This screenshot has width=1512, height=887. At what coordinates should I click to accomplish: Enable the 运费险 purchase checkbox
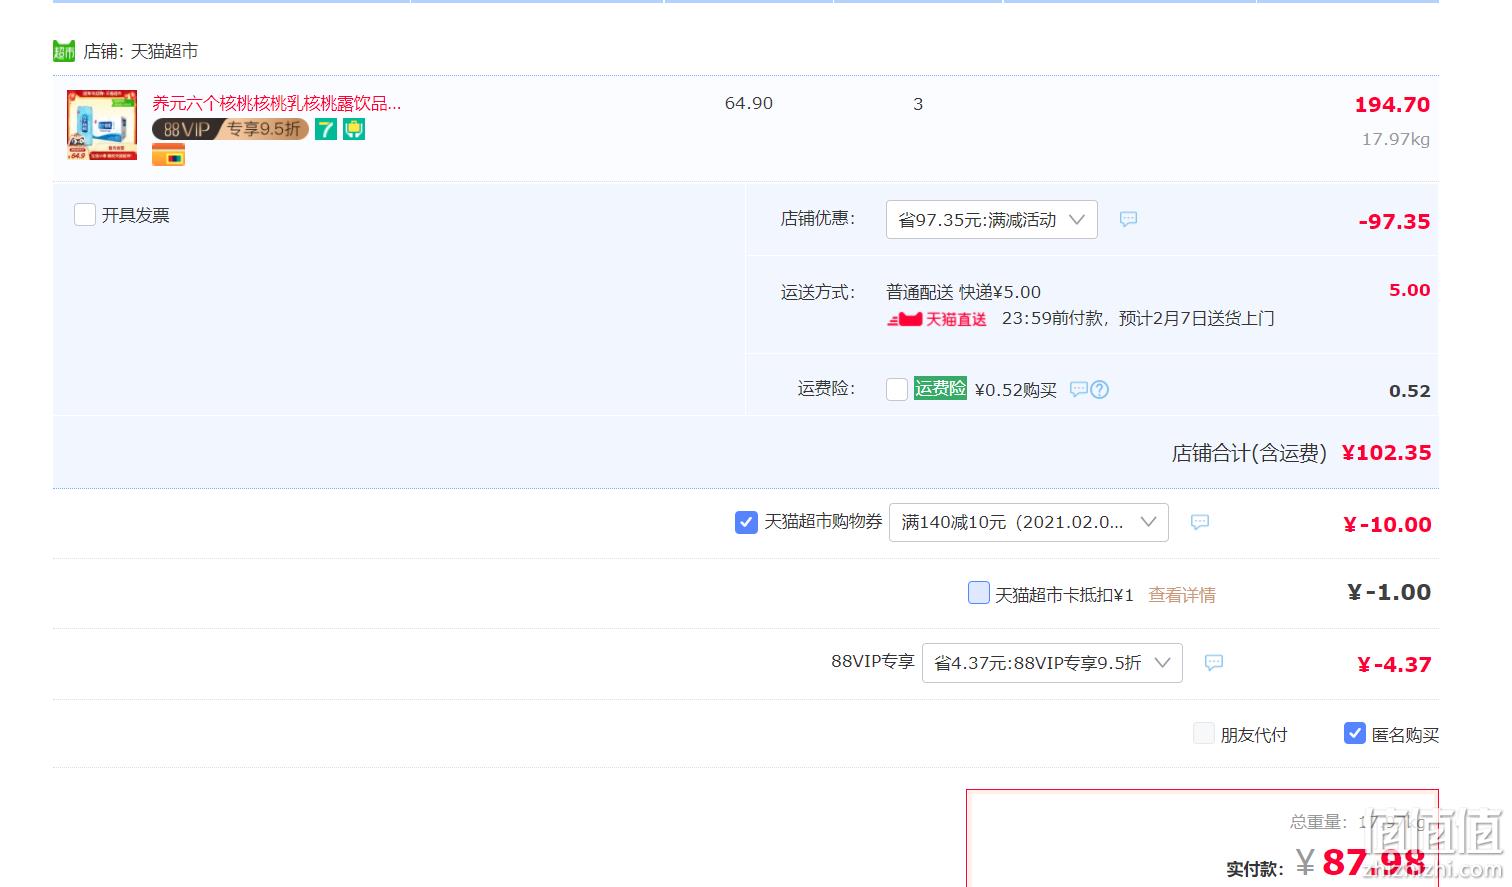pyautogui.click(x=897, y=389)
